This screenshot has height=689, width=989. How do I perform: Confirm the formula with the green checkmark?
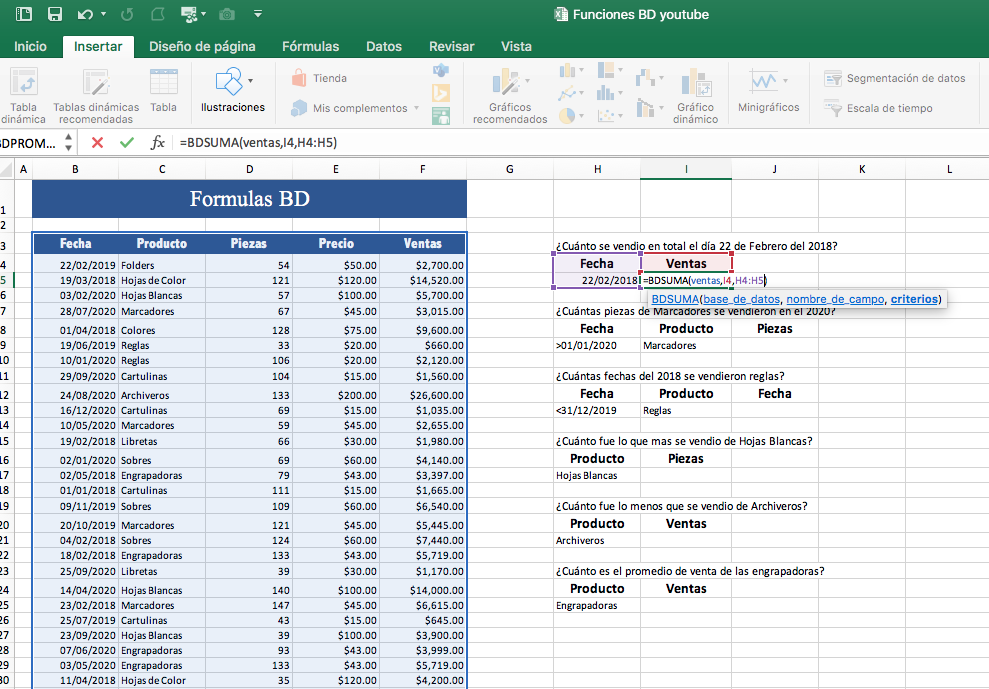pos(126,142)
